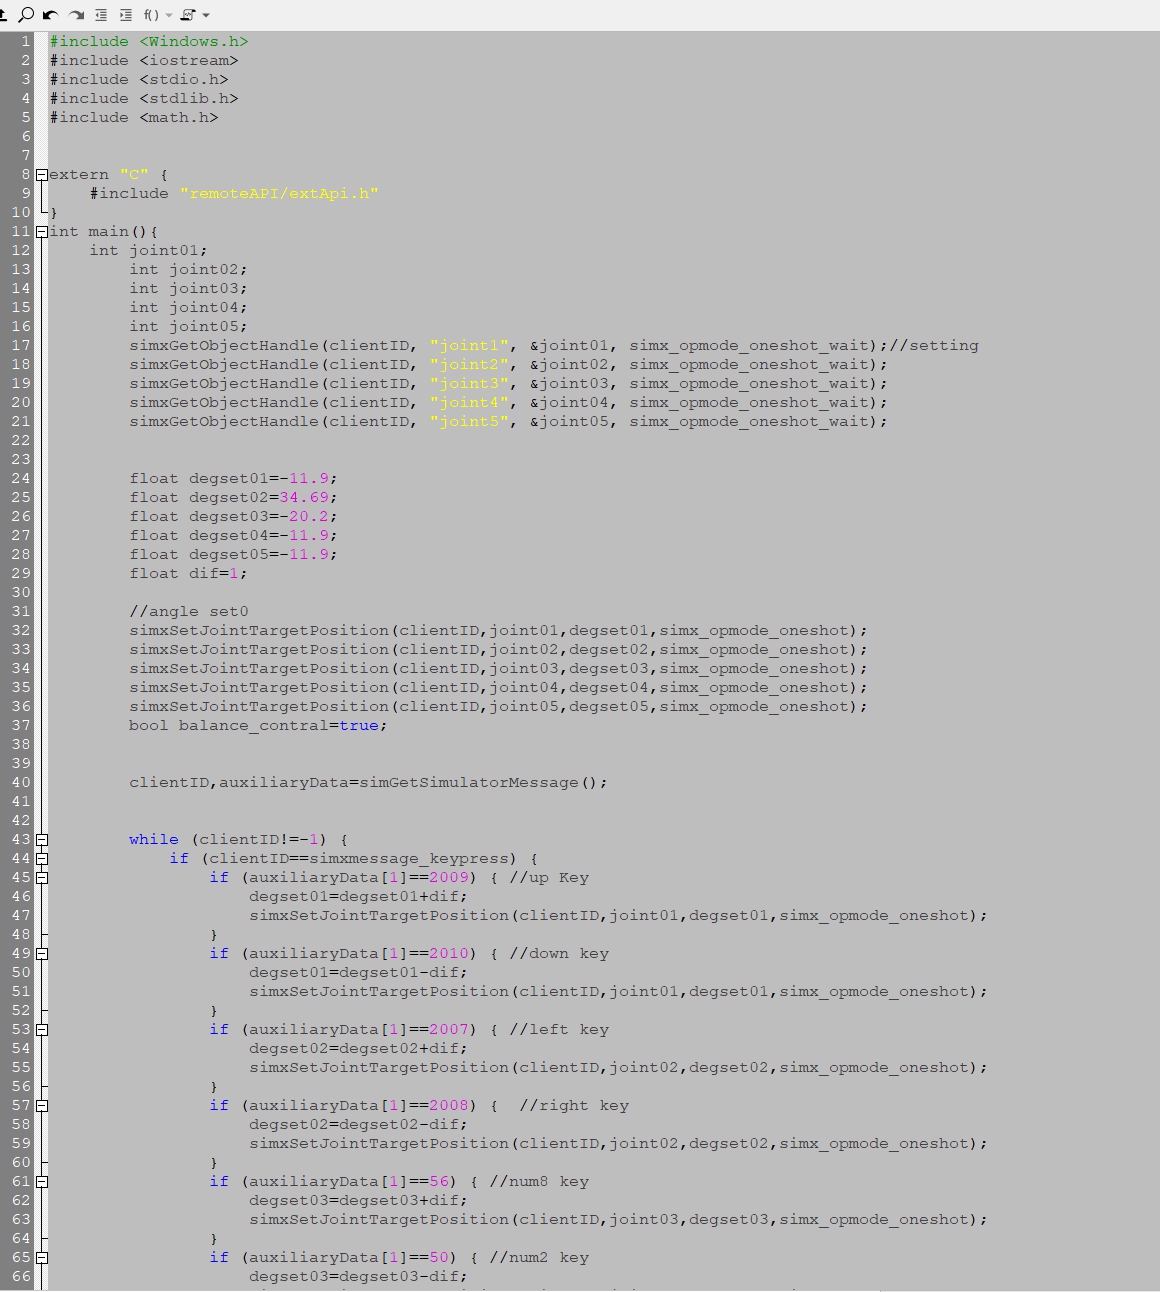The height and width of the screenshot is (1292, 1160).
Task: Click the "joint3" string literal
Action: coord(469,383)
